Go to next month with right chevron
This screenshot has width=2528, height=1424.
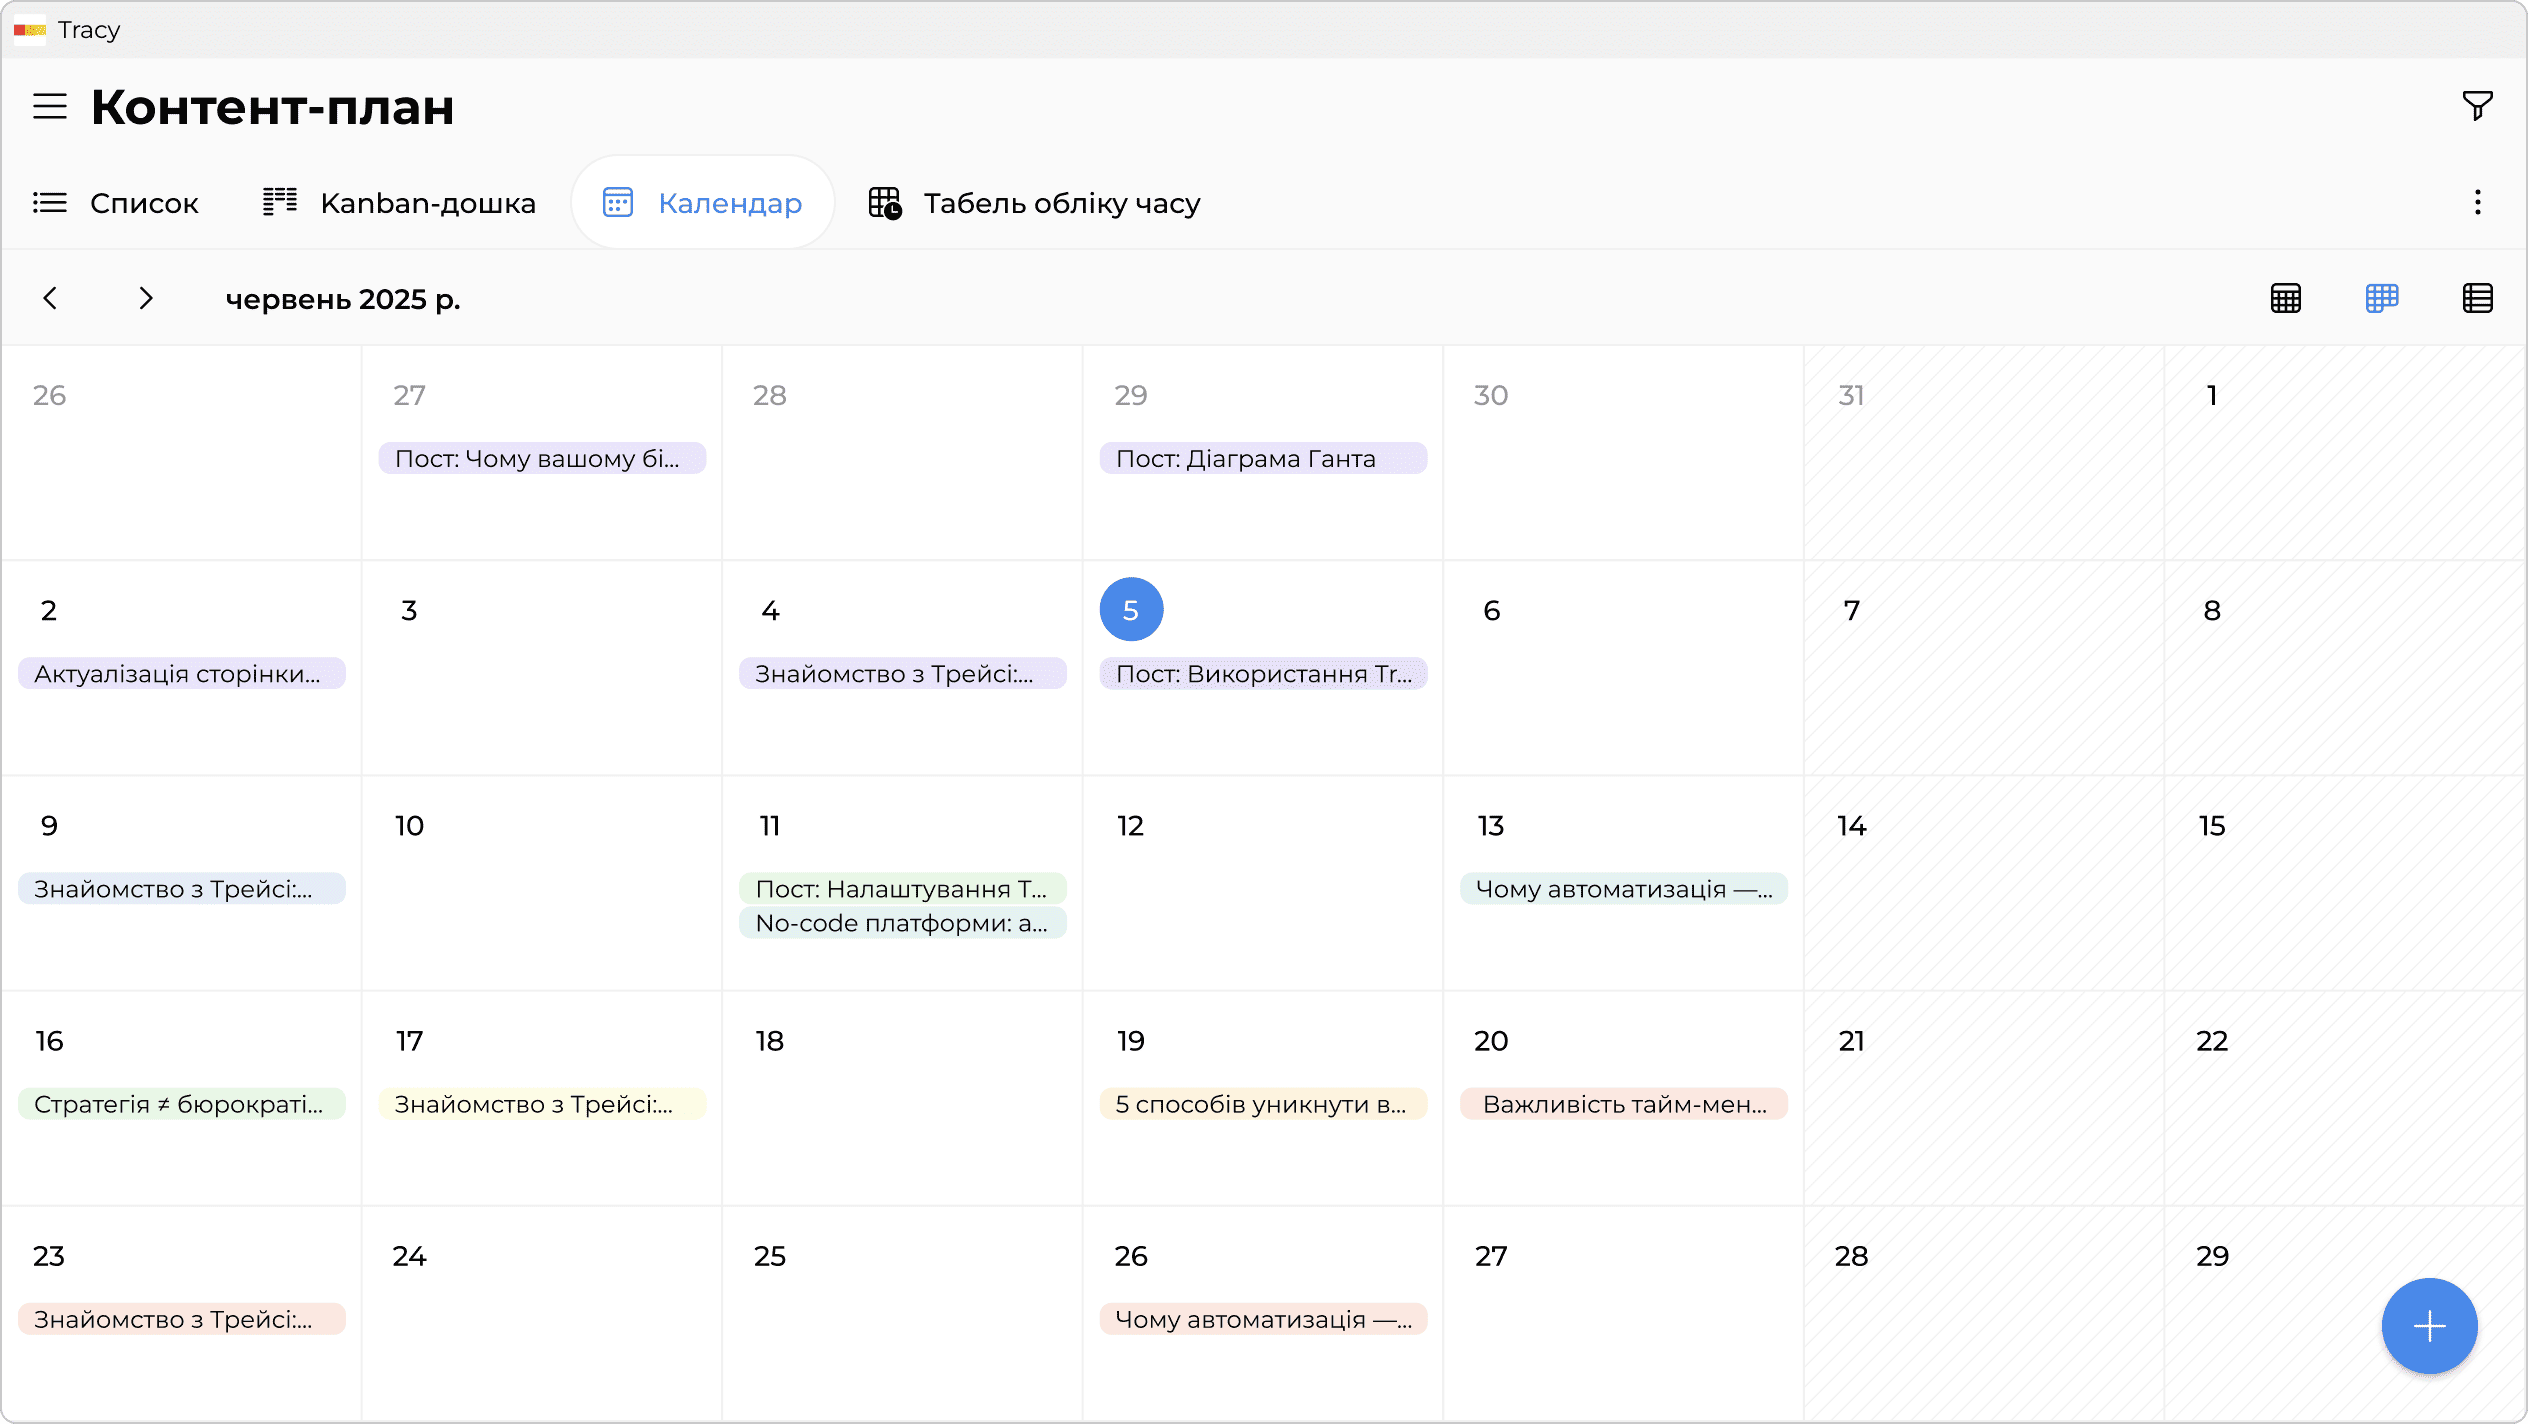pos(146,298)
